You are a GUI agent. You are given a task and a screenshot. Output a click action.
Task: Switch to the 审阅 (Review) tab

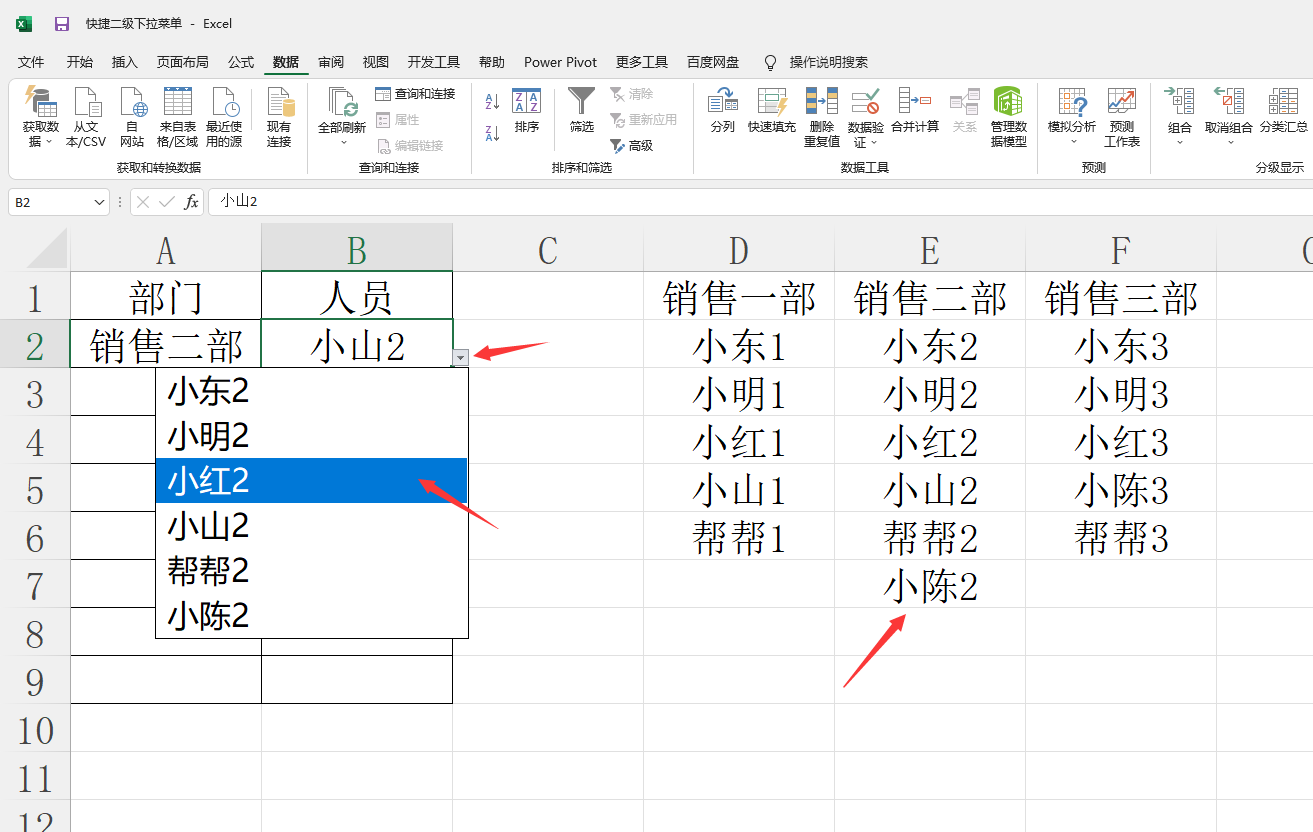pos(331,62)
